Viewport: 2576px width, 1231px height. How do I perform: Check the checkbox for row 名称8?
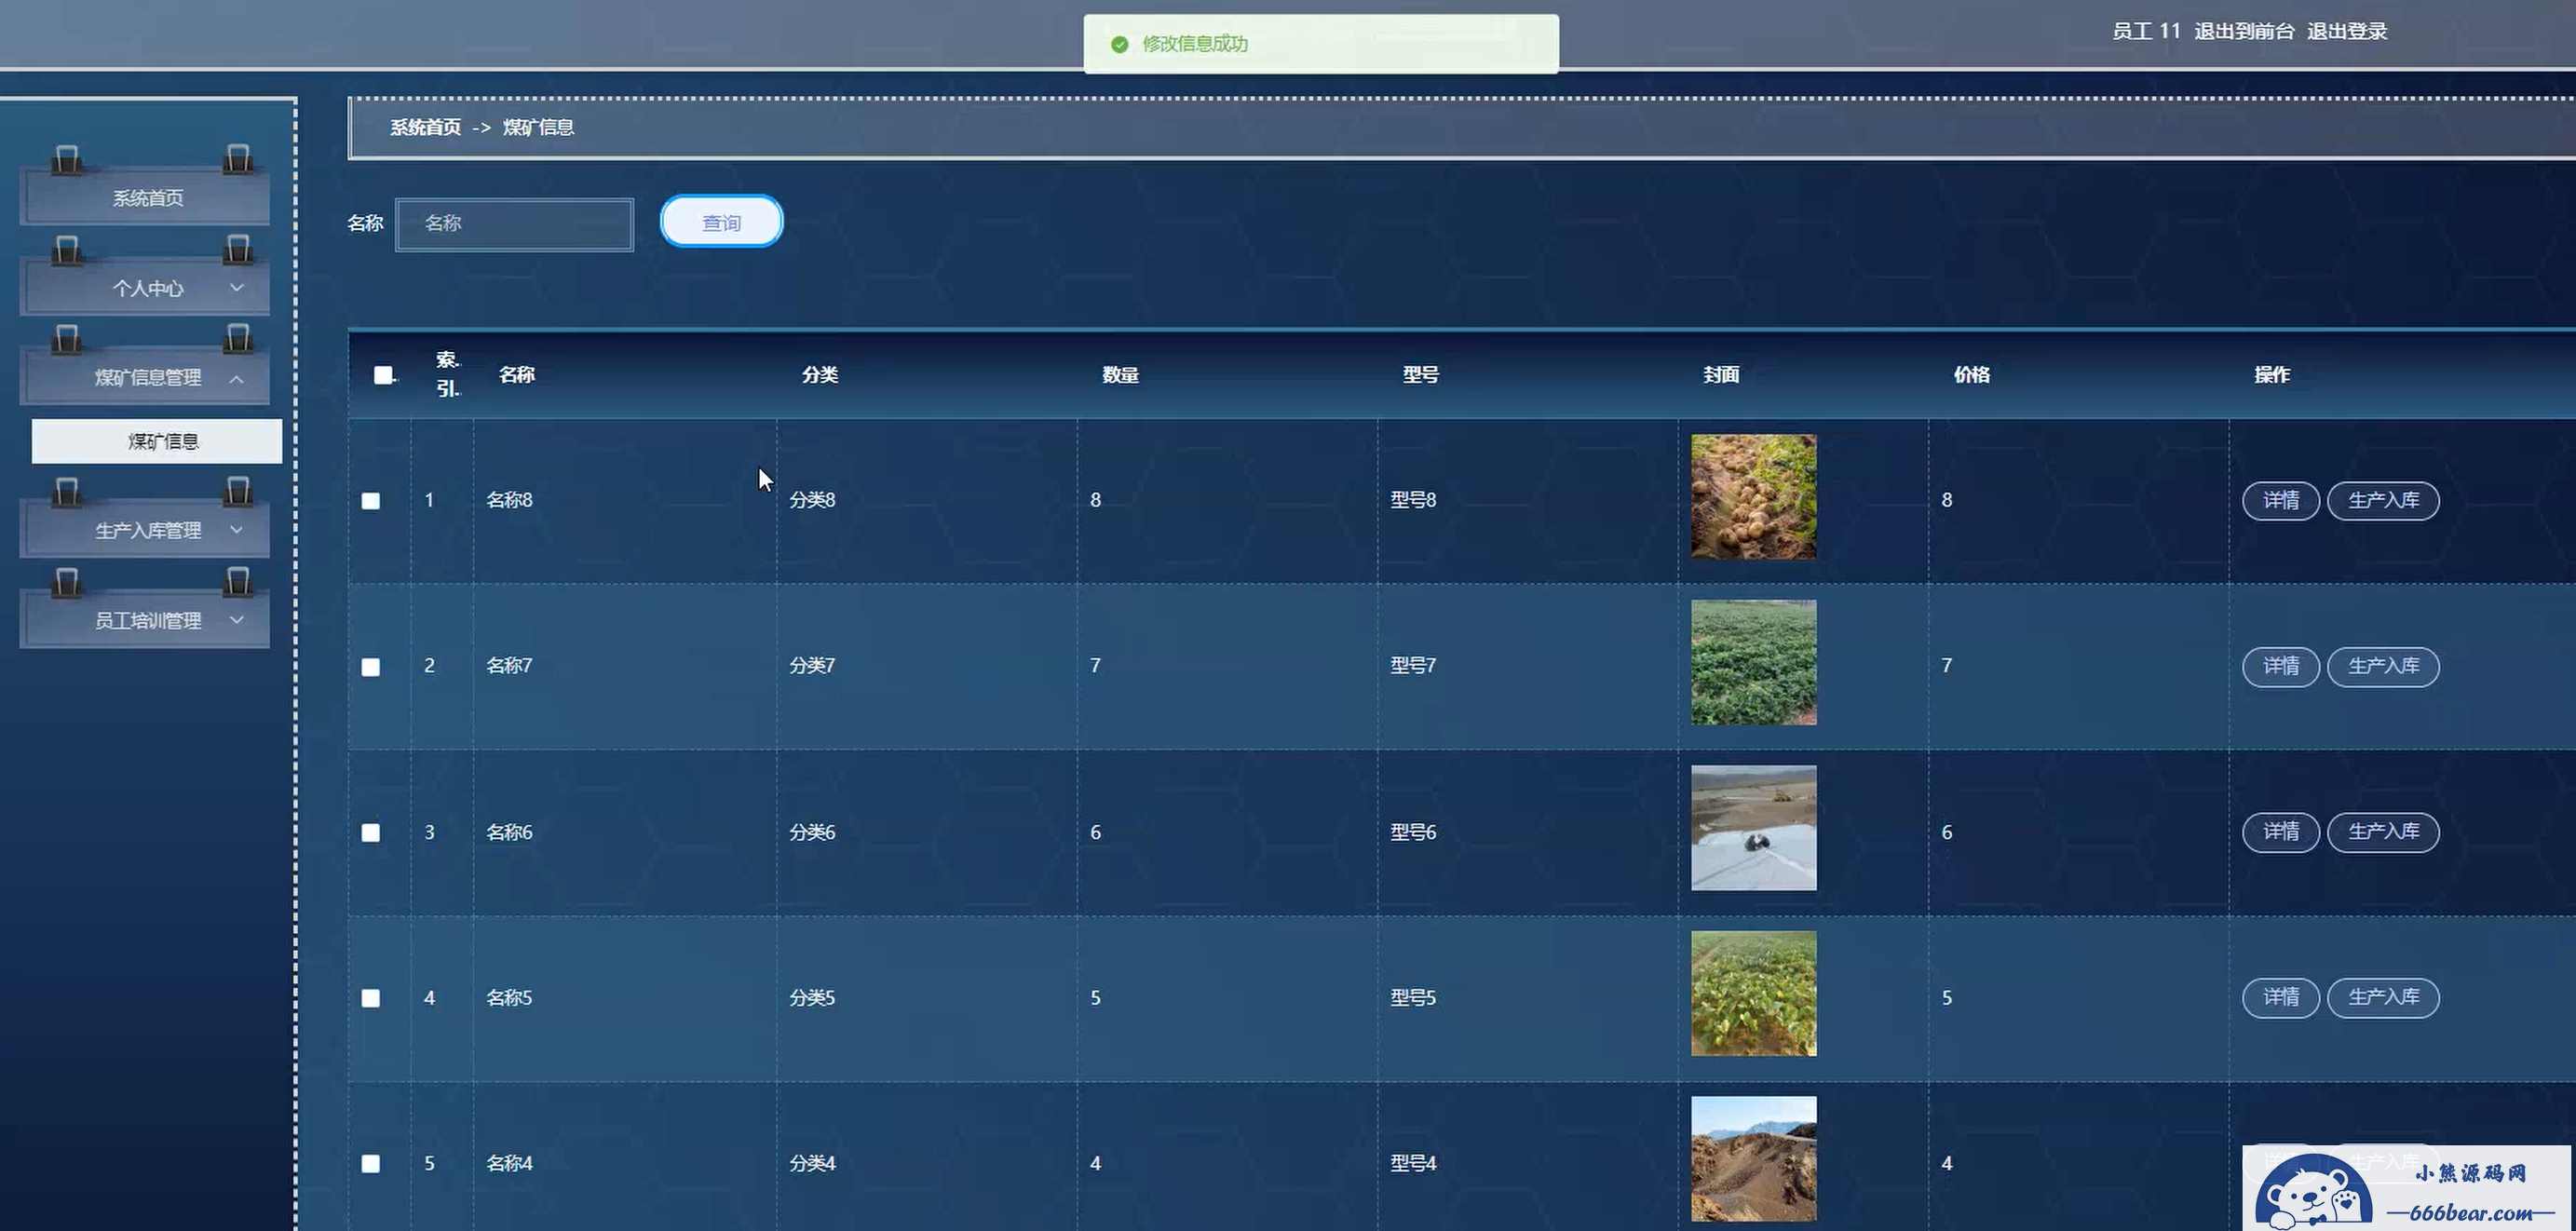pyautogui.click(x=371, y=501)
